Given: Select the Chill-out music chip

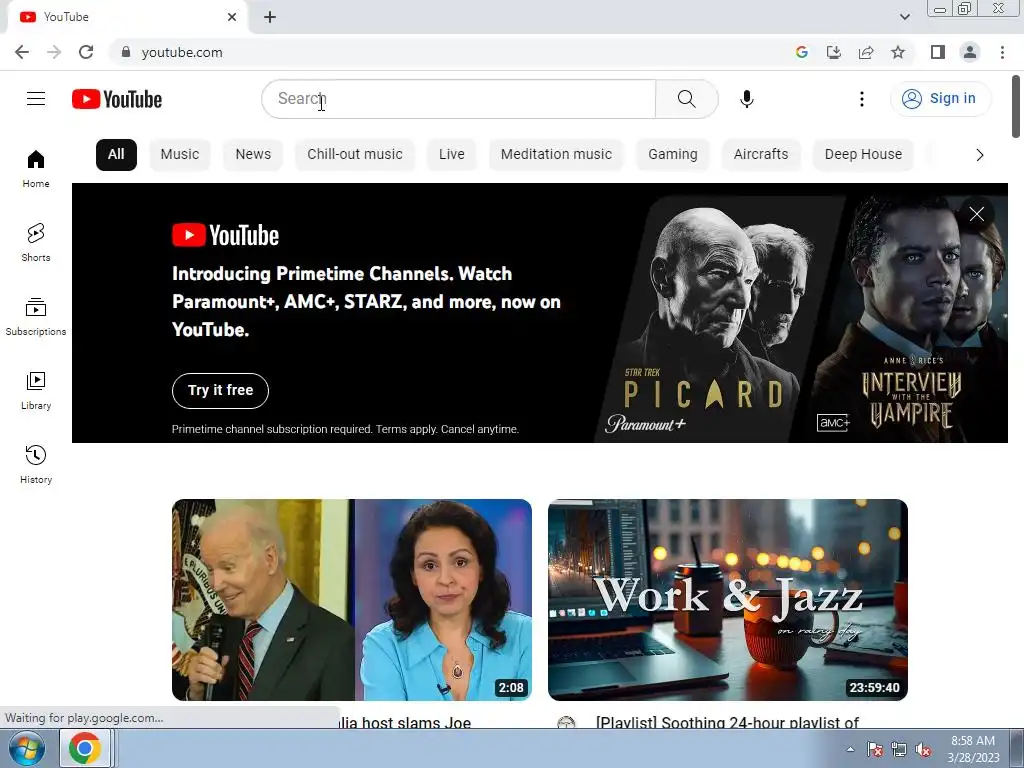Looking at the screenshot, I should tap(355, 155).
